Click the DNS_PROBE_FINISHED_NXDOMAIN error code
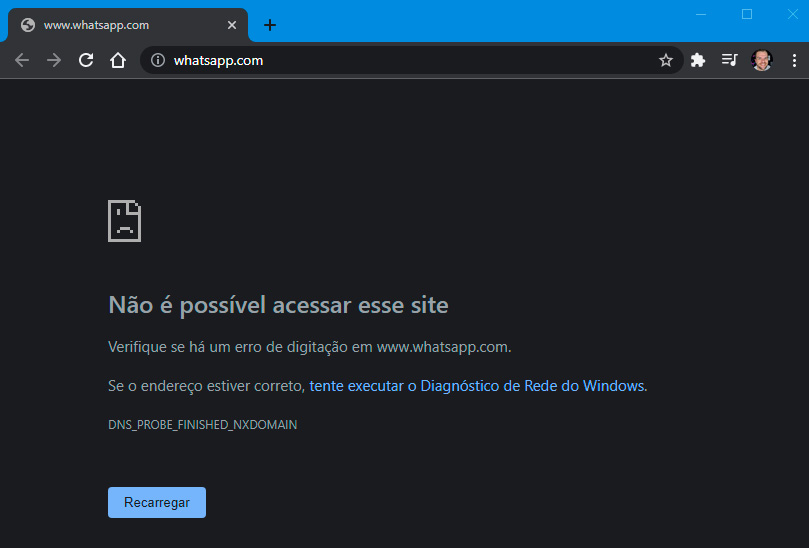809x548 pixels. [202, 425]
